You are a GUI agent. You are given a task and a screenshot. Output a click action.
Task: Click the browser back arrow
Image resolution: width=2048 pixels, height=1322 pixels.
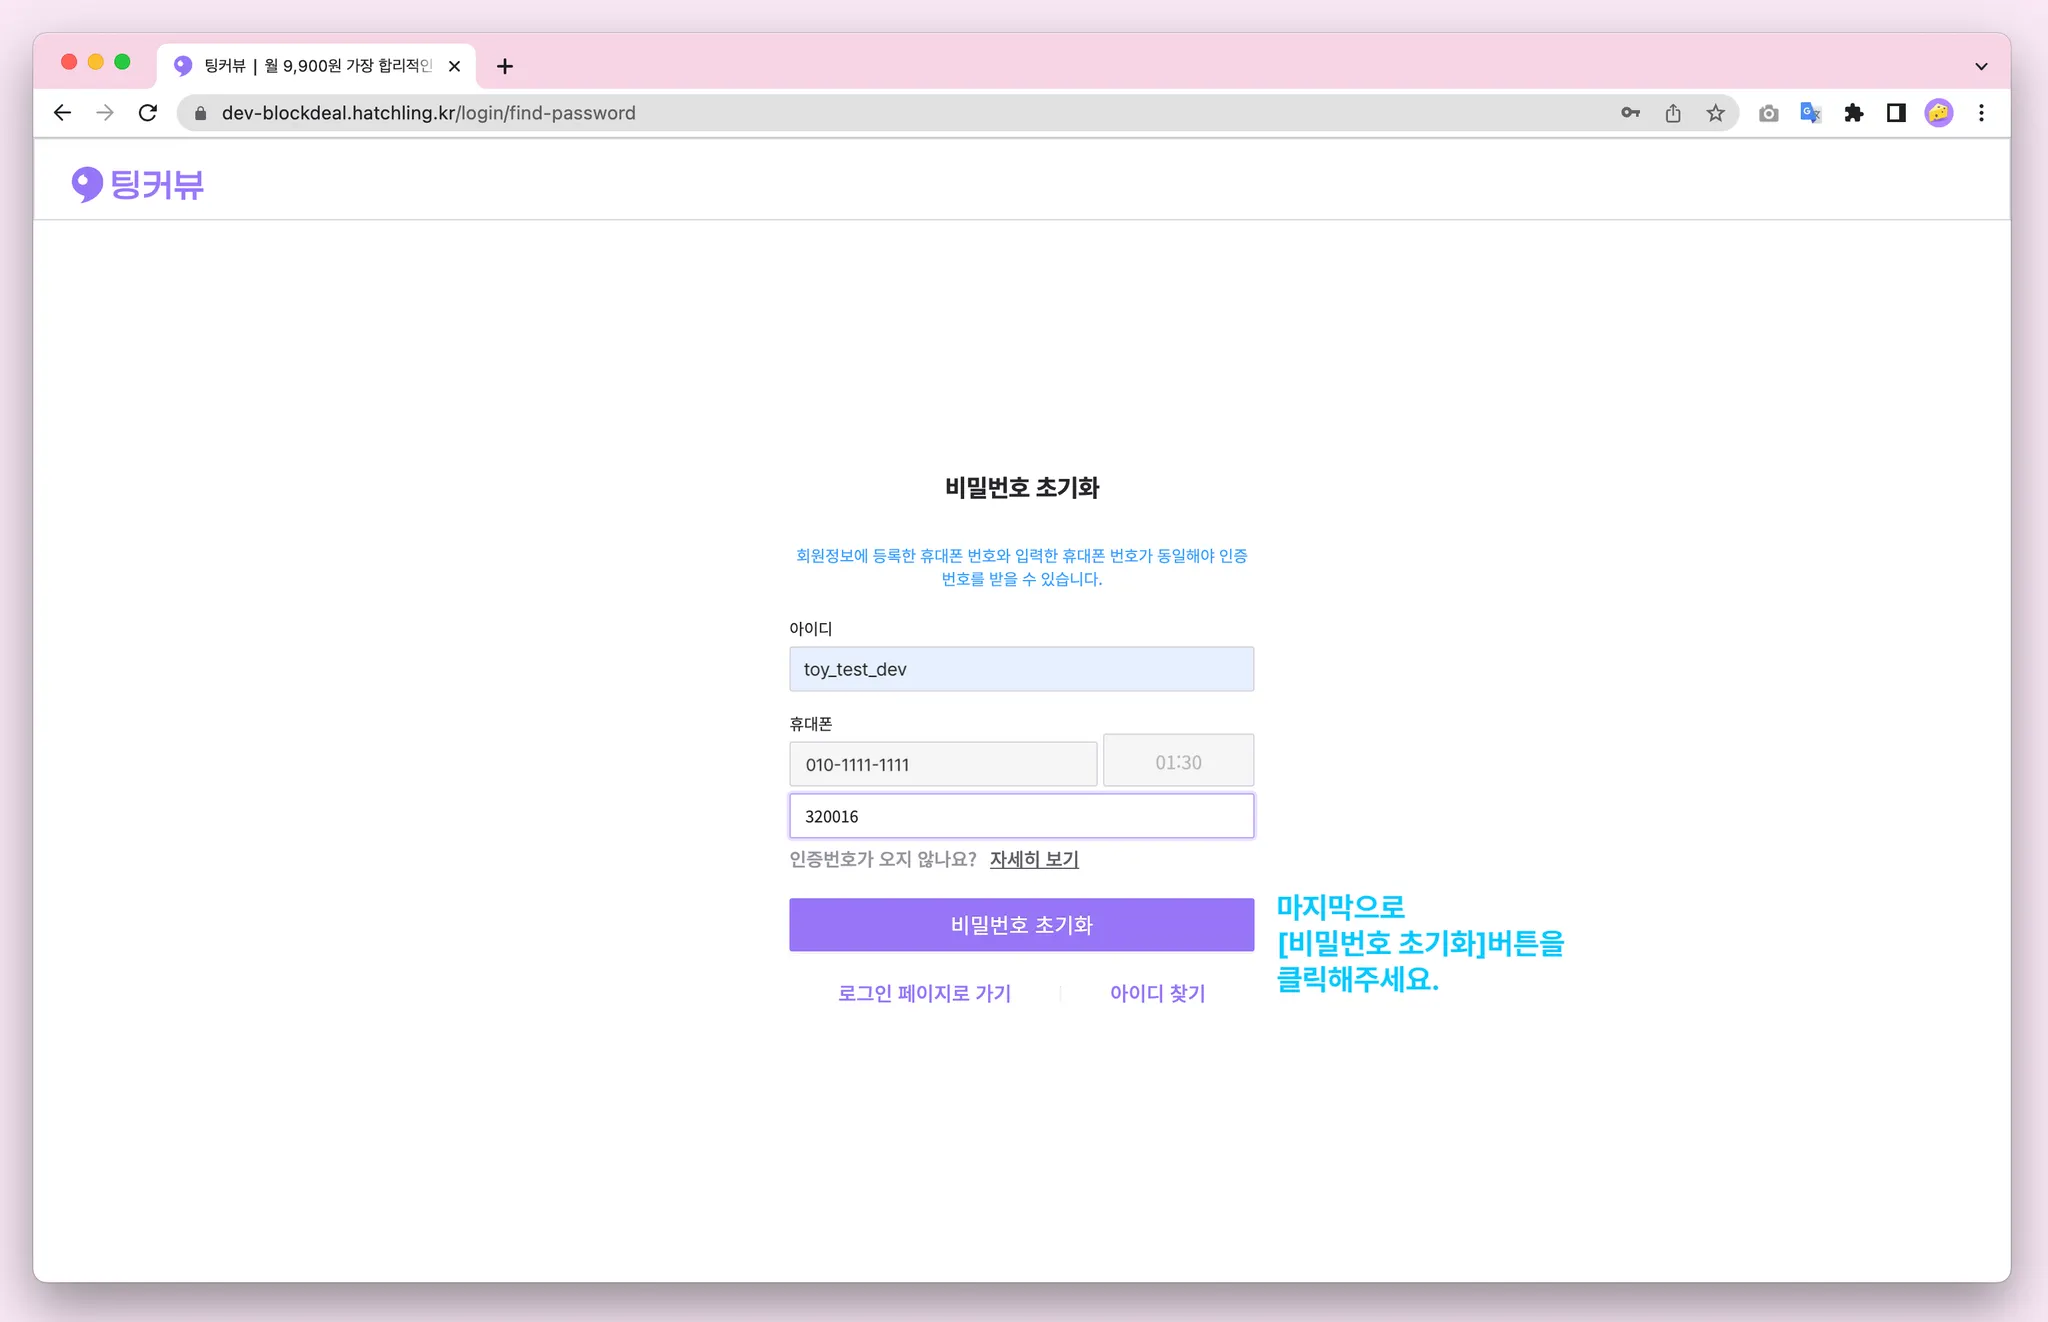62,113
